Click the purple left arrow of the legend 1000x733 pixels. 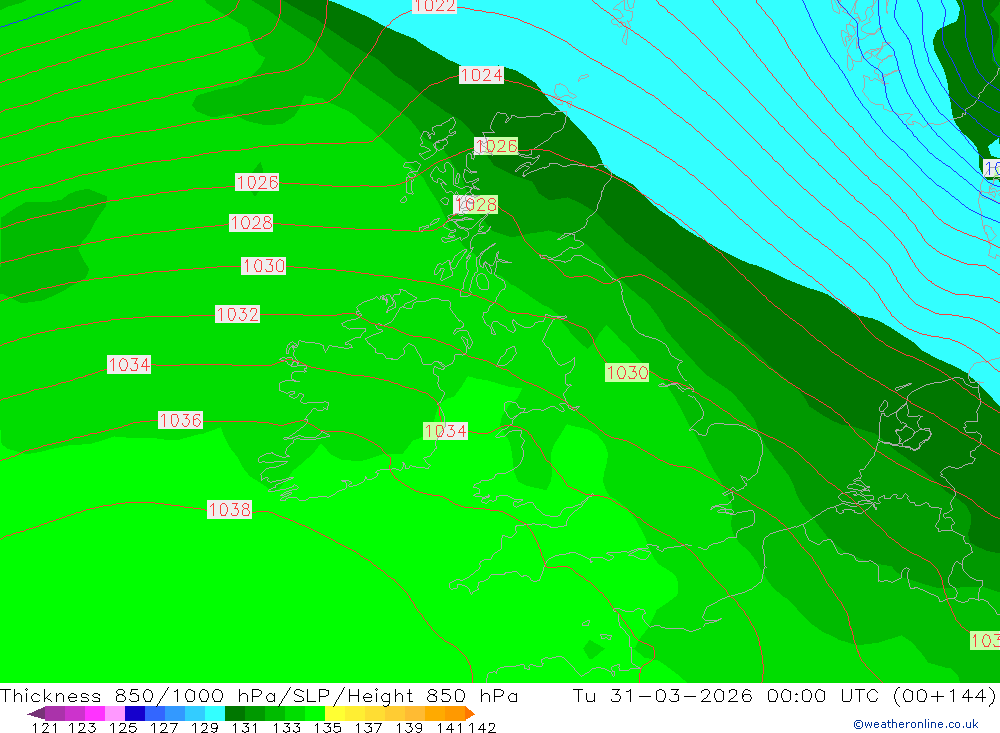(36, 713)
